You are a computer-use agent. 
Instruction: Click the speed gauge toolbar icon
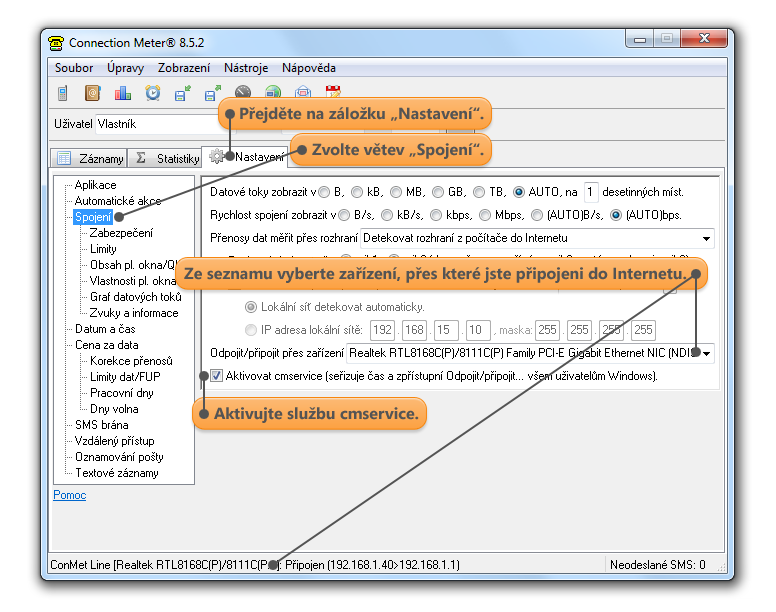(x=243, y=92)
